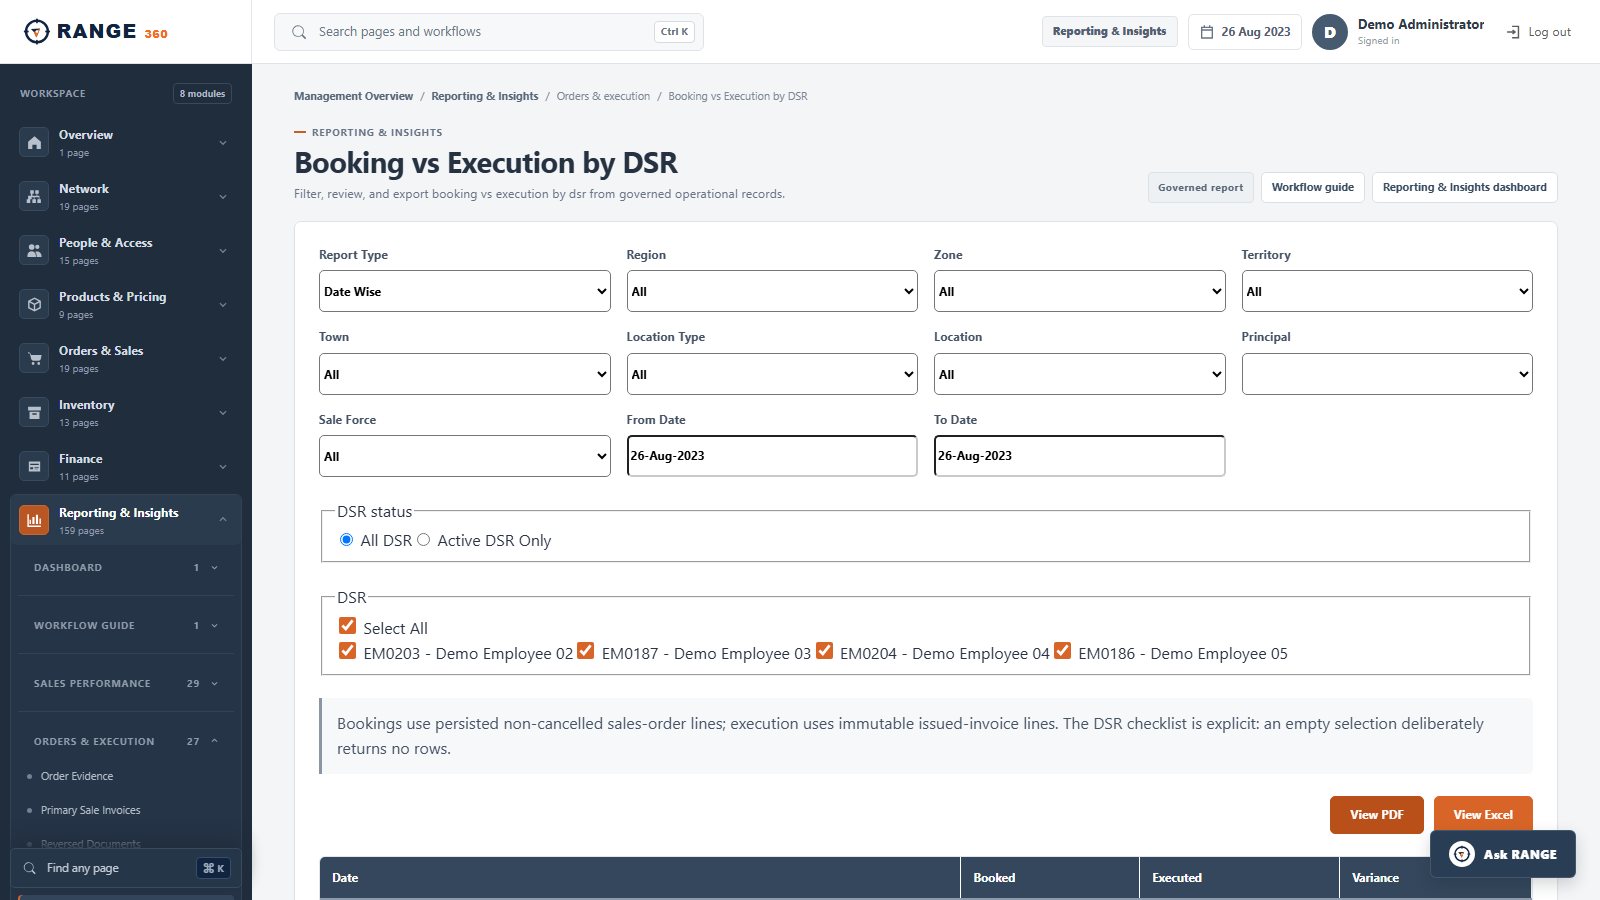Click the Ask RANGE assistant icon
1600x900 pixels.
point(1462,854)
